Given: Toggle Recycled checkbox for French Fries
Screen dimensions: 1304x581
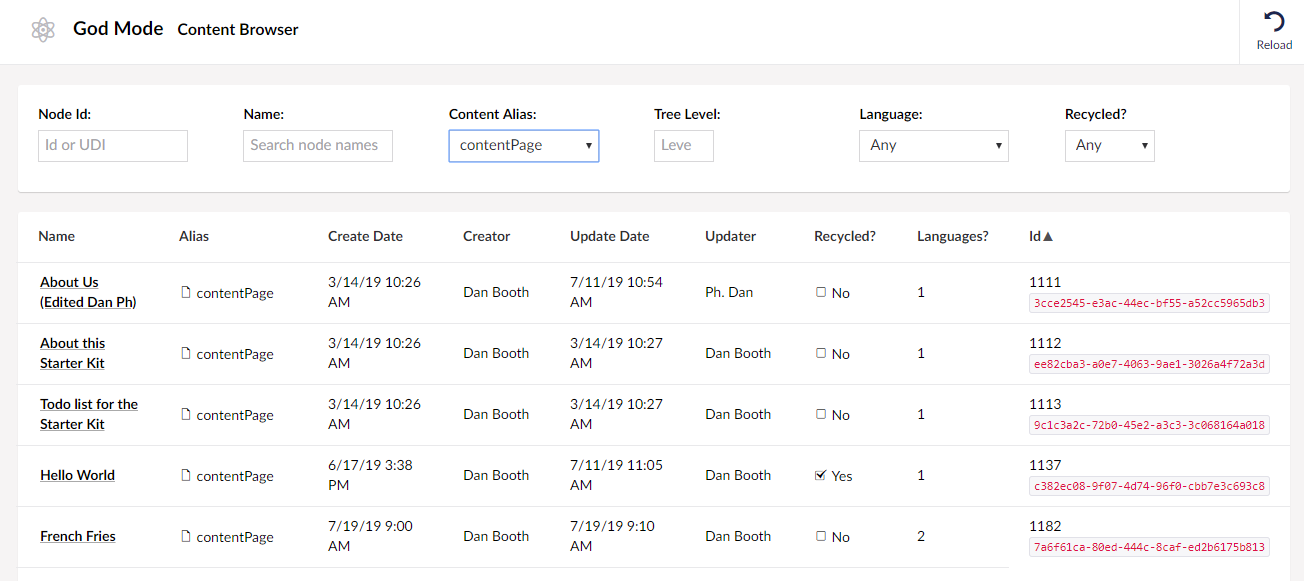Looking at the screenshot, I should coord(821,537).
